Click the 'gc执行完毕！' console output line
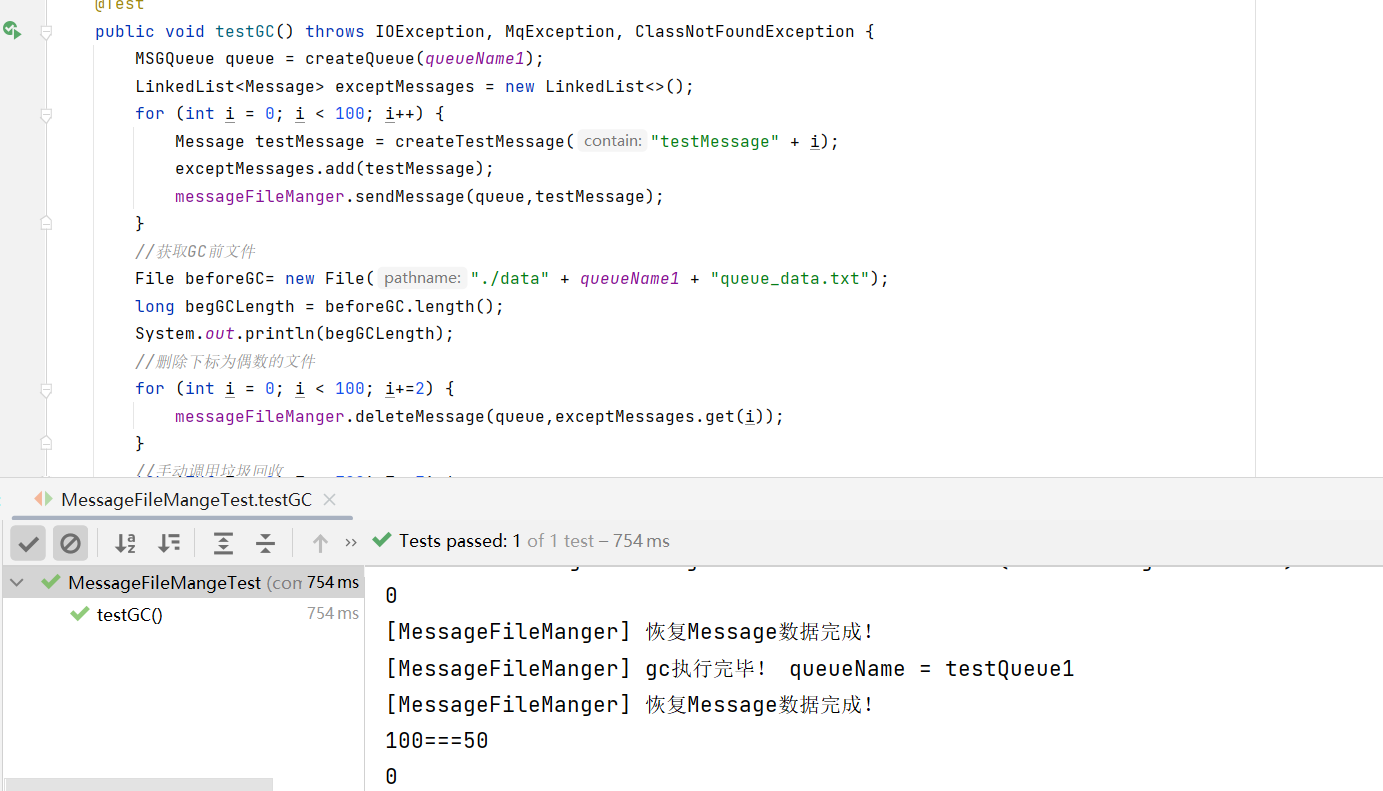1383x791 pixels. pyautogui.click(x=730, y=668)
